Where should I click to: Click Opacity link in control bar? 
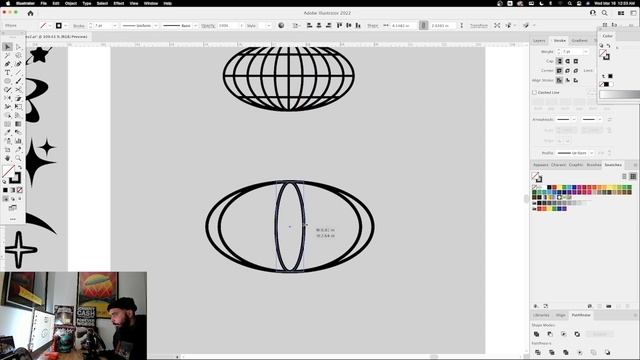tap(208, 26)
